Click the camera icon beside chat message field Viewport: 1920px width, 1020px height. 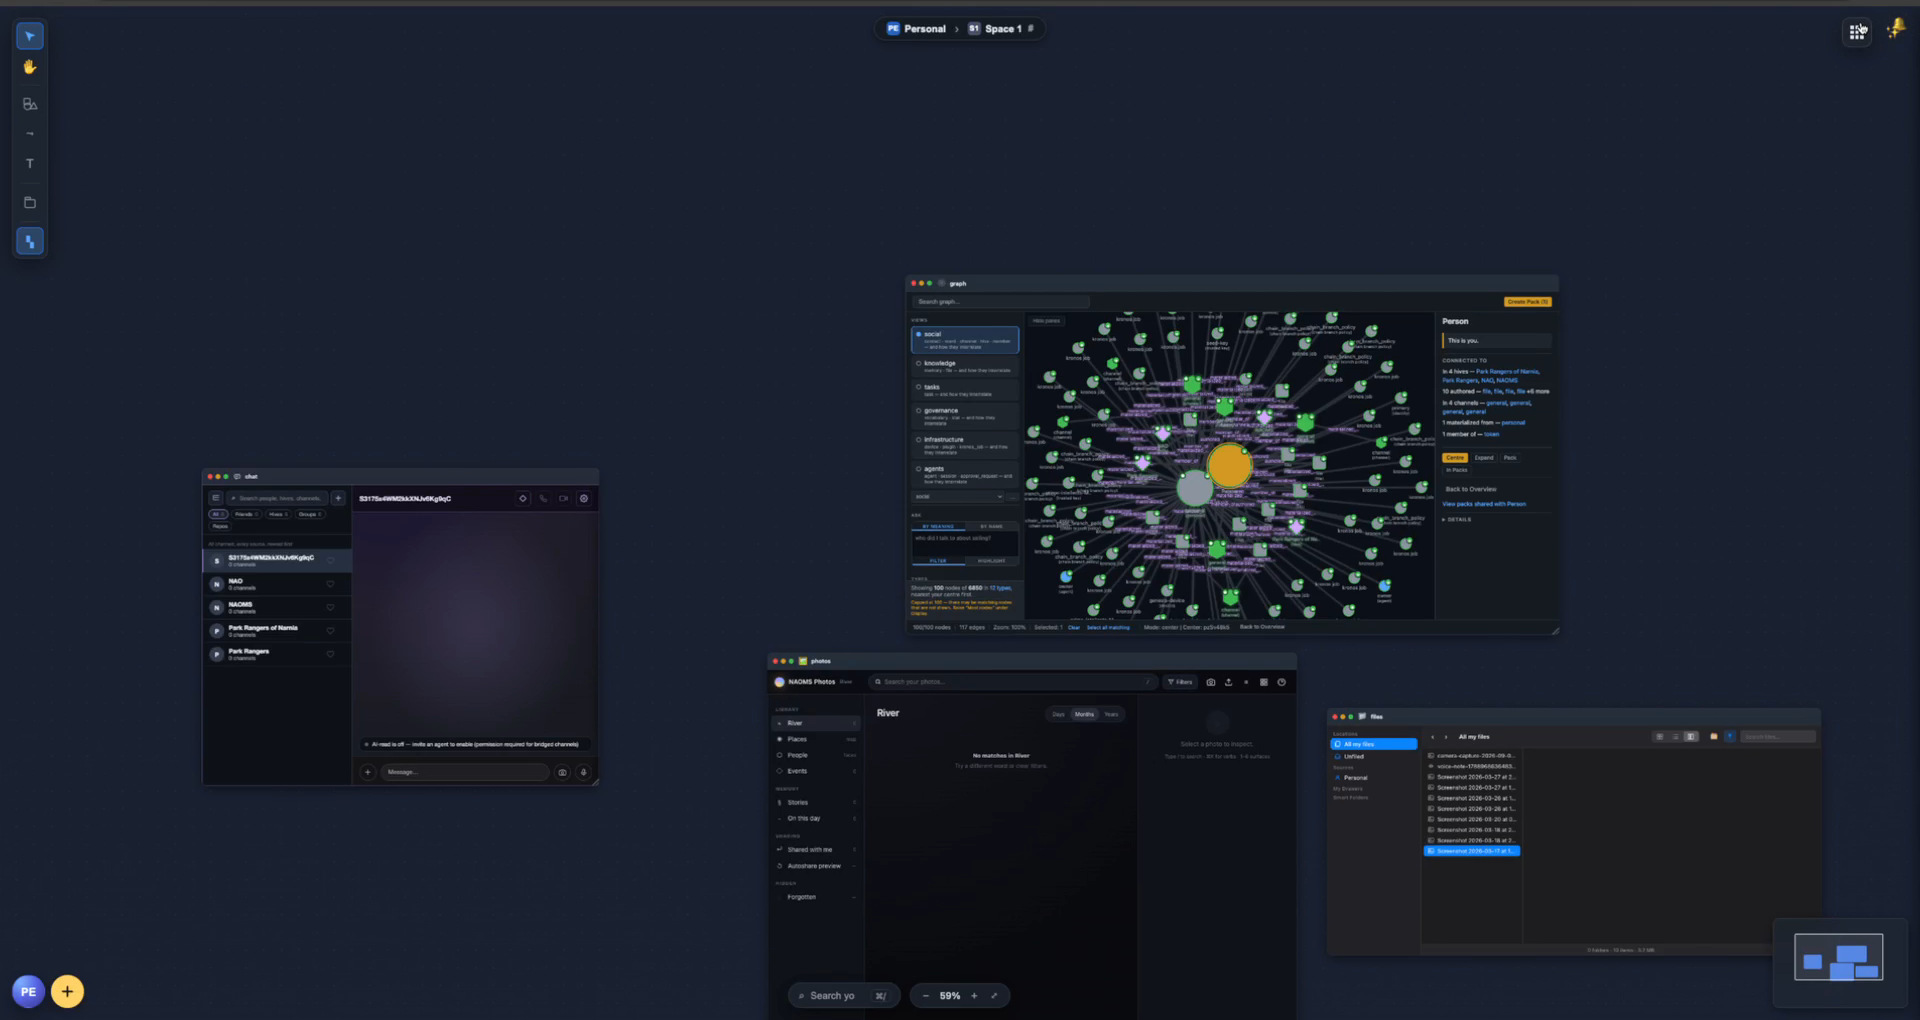[x=562, y=772]
